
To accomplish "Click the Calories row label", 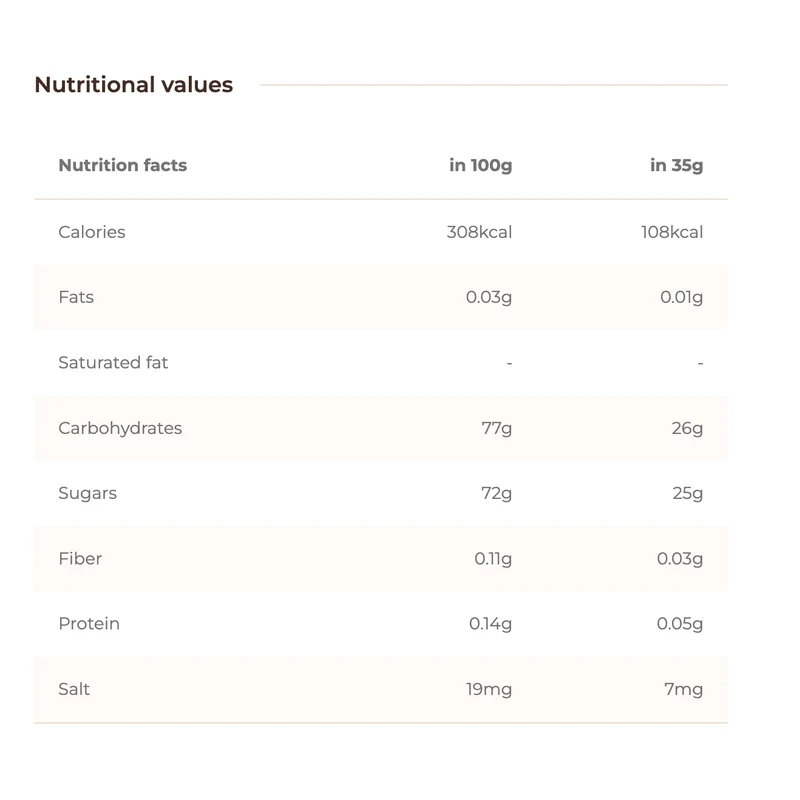I will 92,232.
